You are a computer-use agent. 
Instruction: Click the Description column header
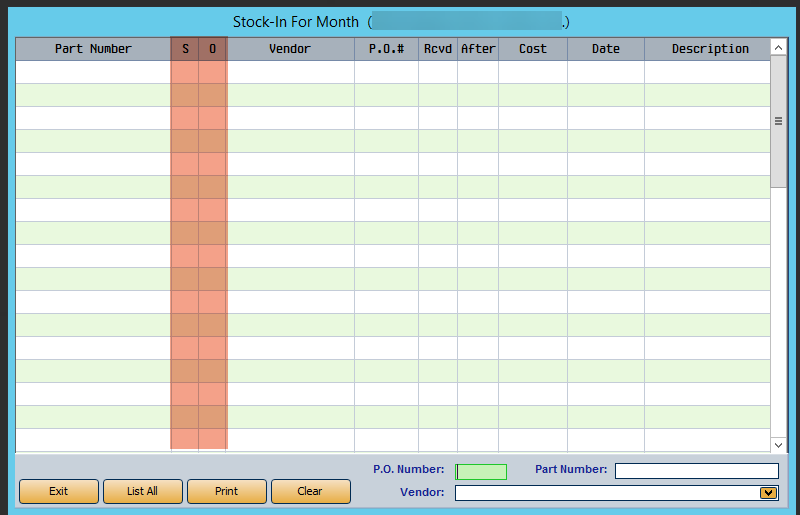(x=709, y=49)
